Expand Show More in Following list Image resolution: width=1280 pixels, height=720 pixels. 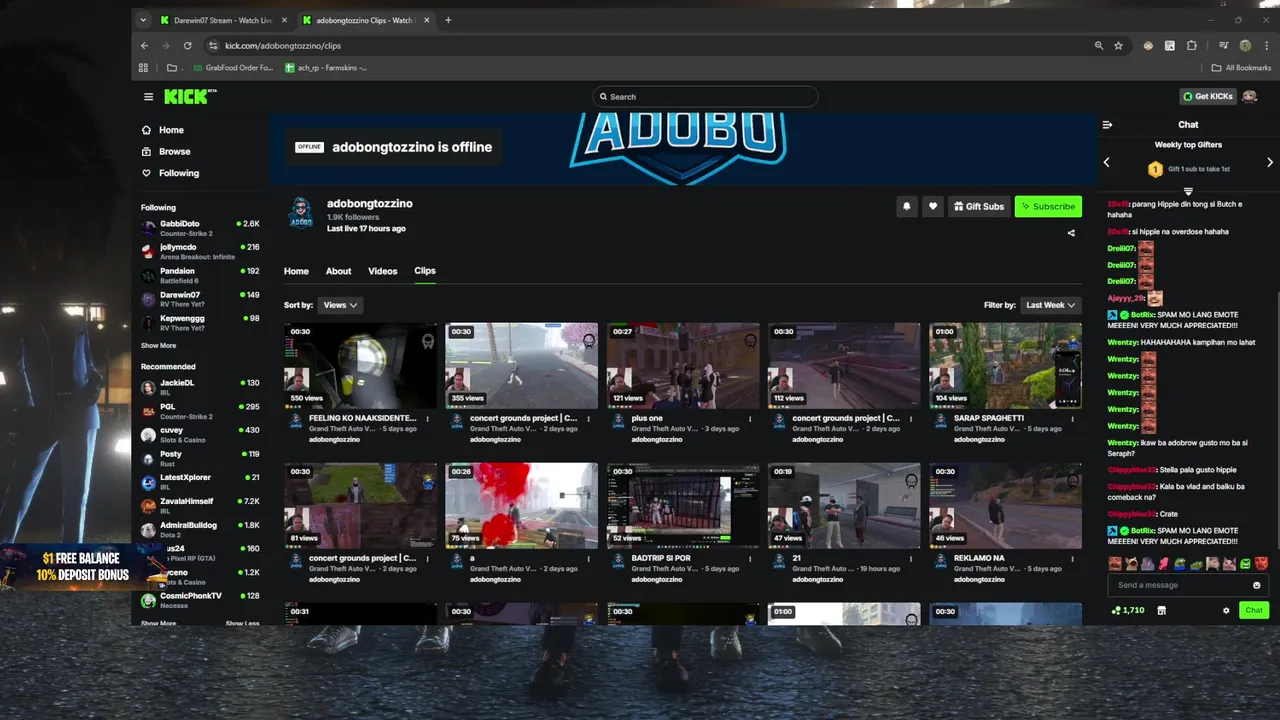[x=158, y=346]
